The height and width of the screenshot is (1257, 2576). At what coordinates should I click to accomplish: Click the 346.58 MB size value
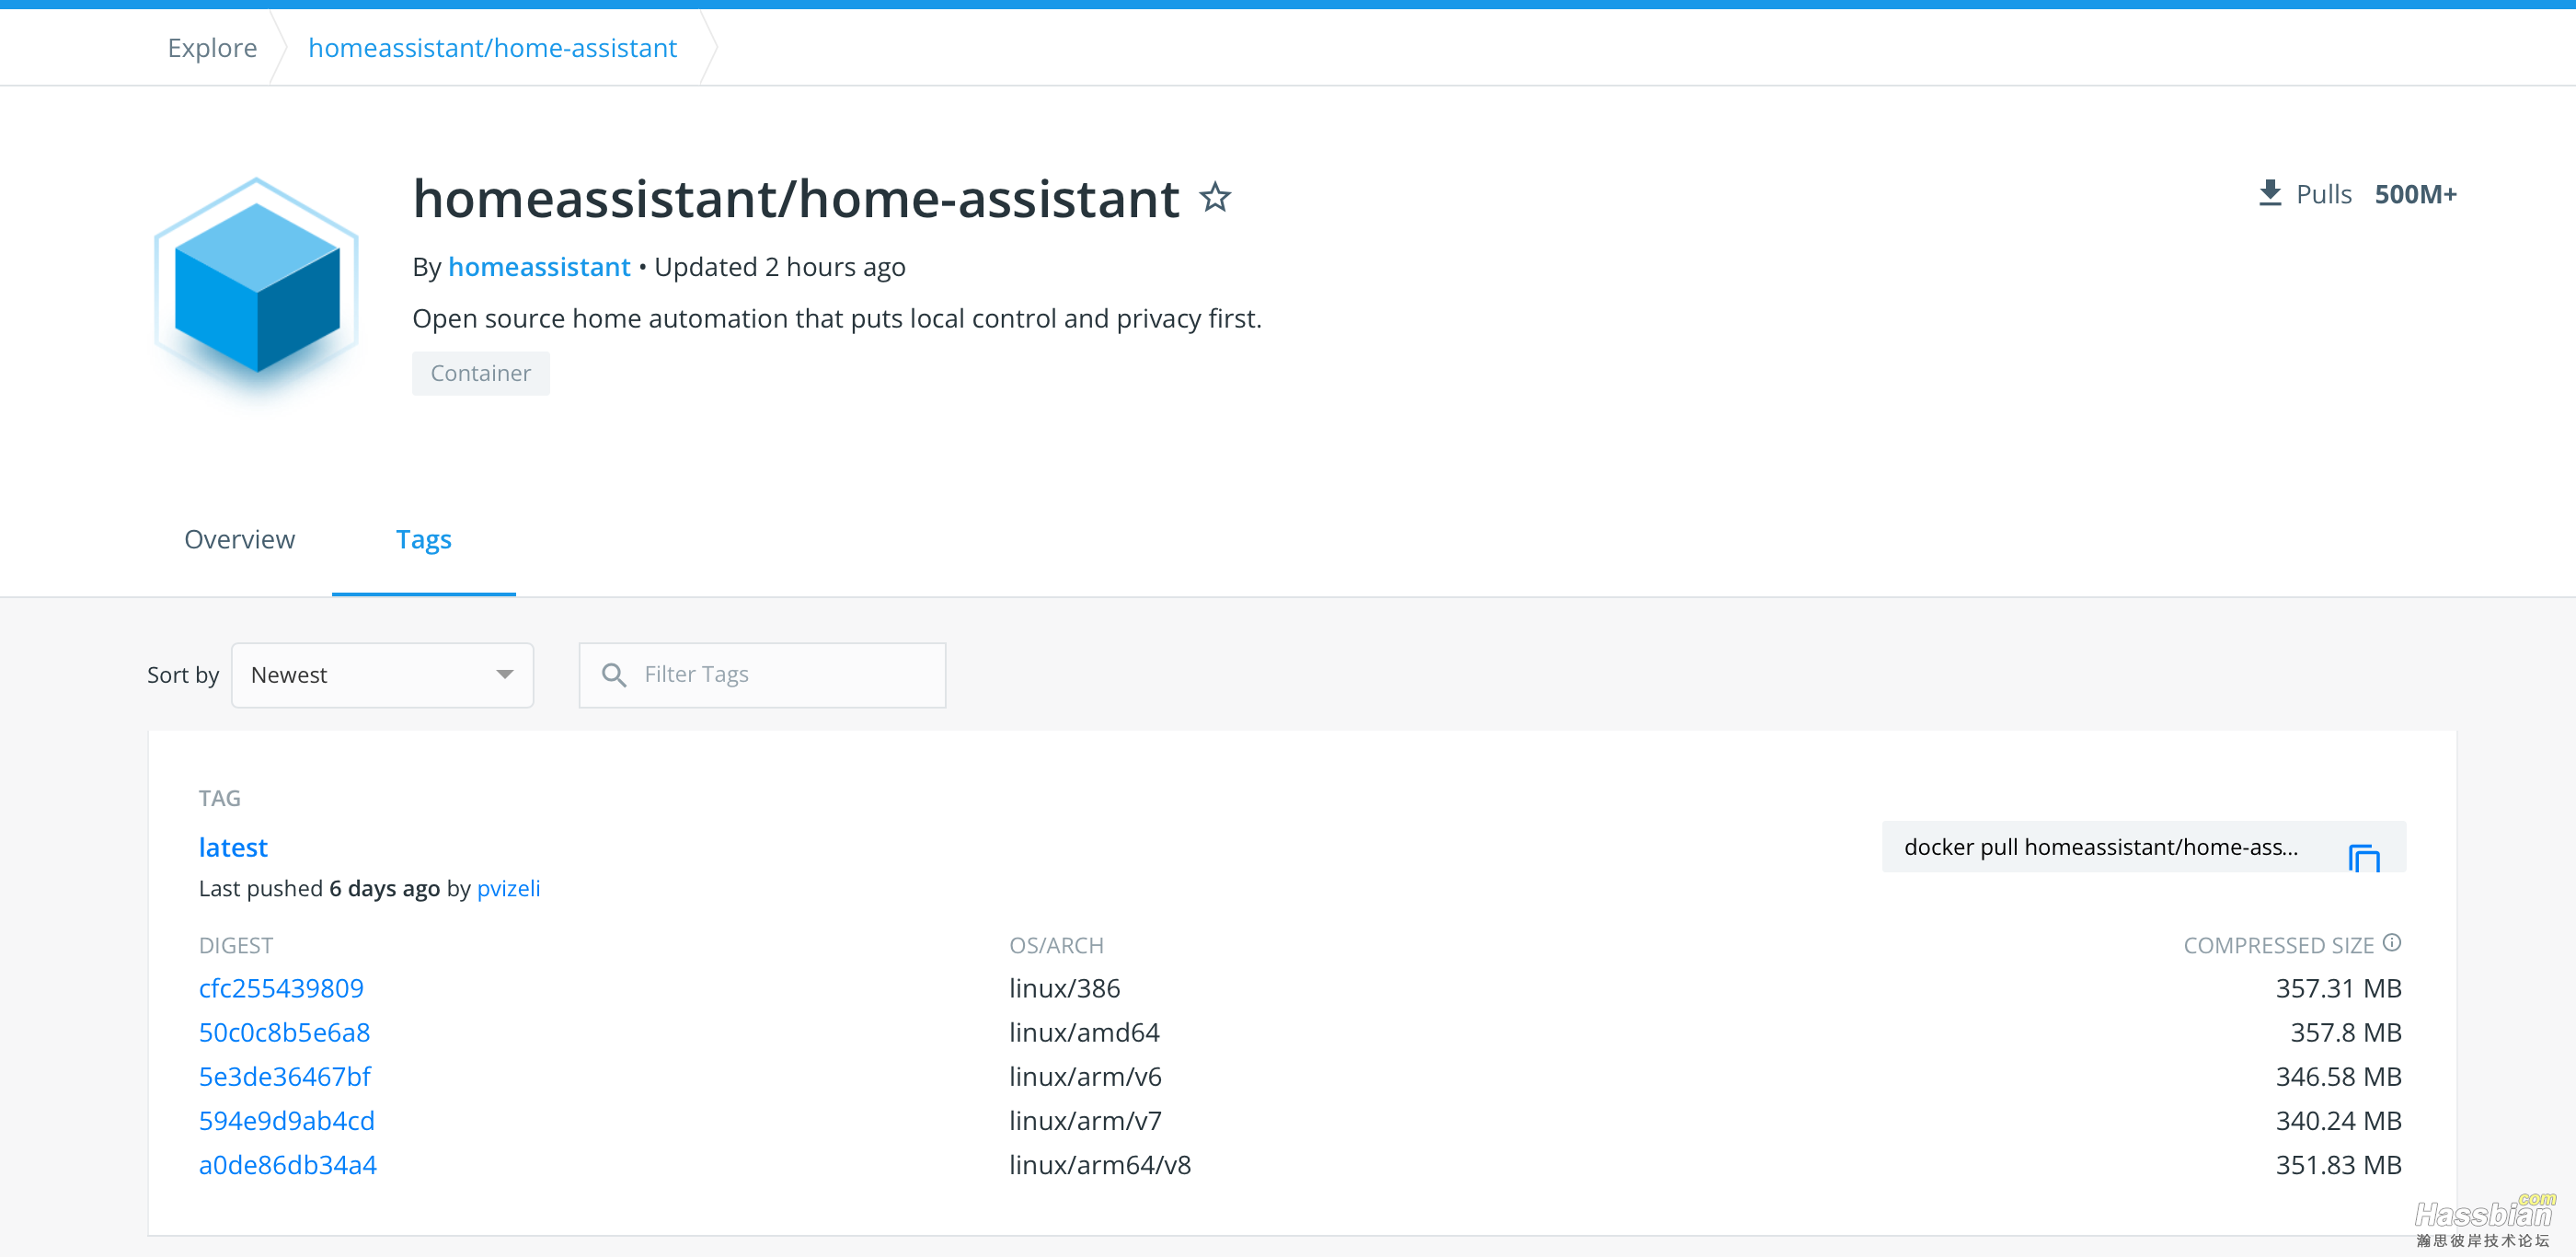pyautogui.click(x=2338, y=1076)
